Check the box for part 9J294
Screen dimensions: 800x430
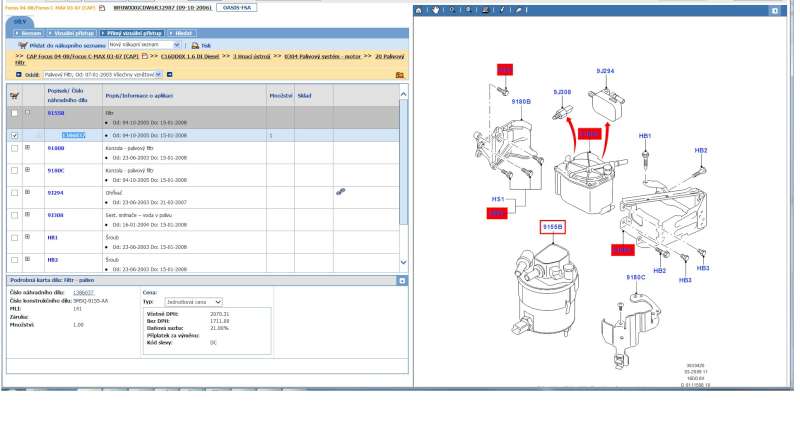pos(14,192)
